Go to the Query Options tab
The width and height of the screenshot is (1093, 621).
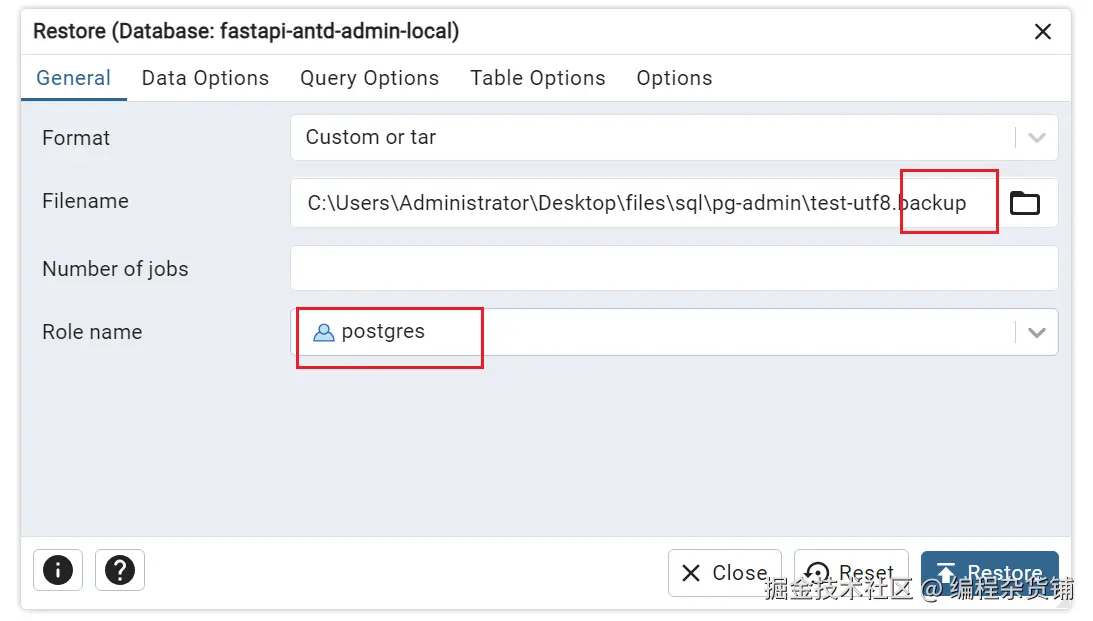(x=369, y=78)
